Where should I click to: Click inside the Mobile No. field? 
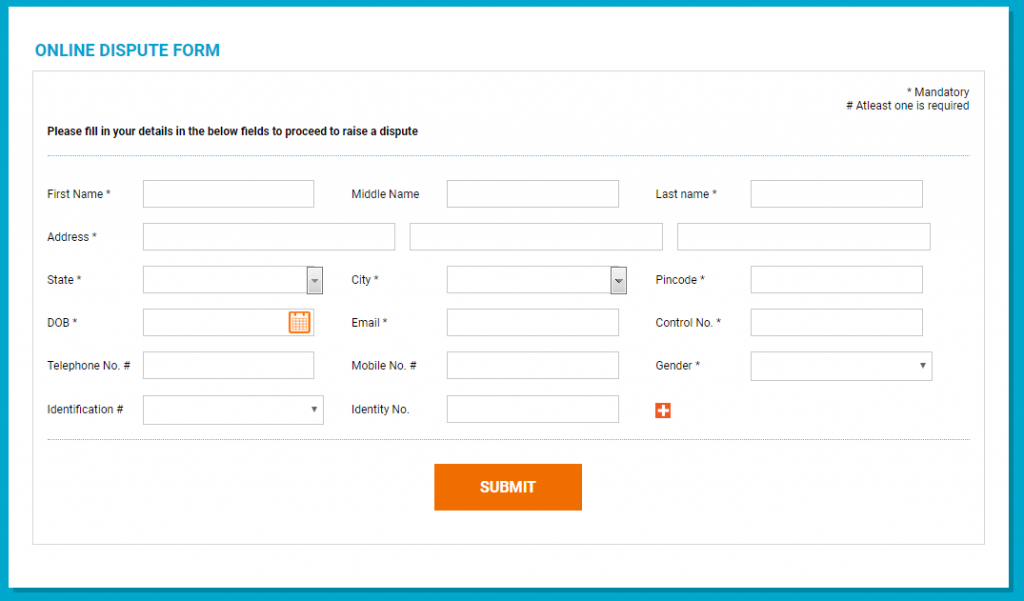532,365
